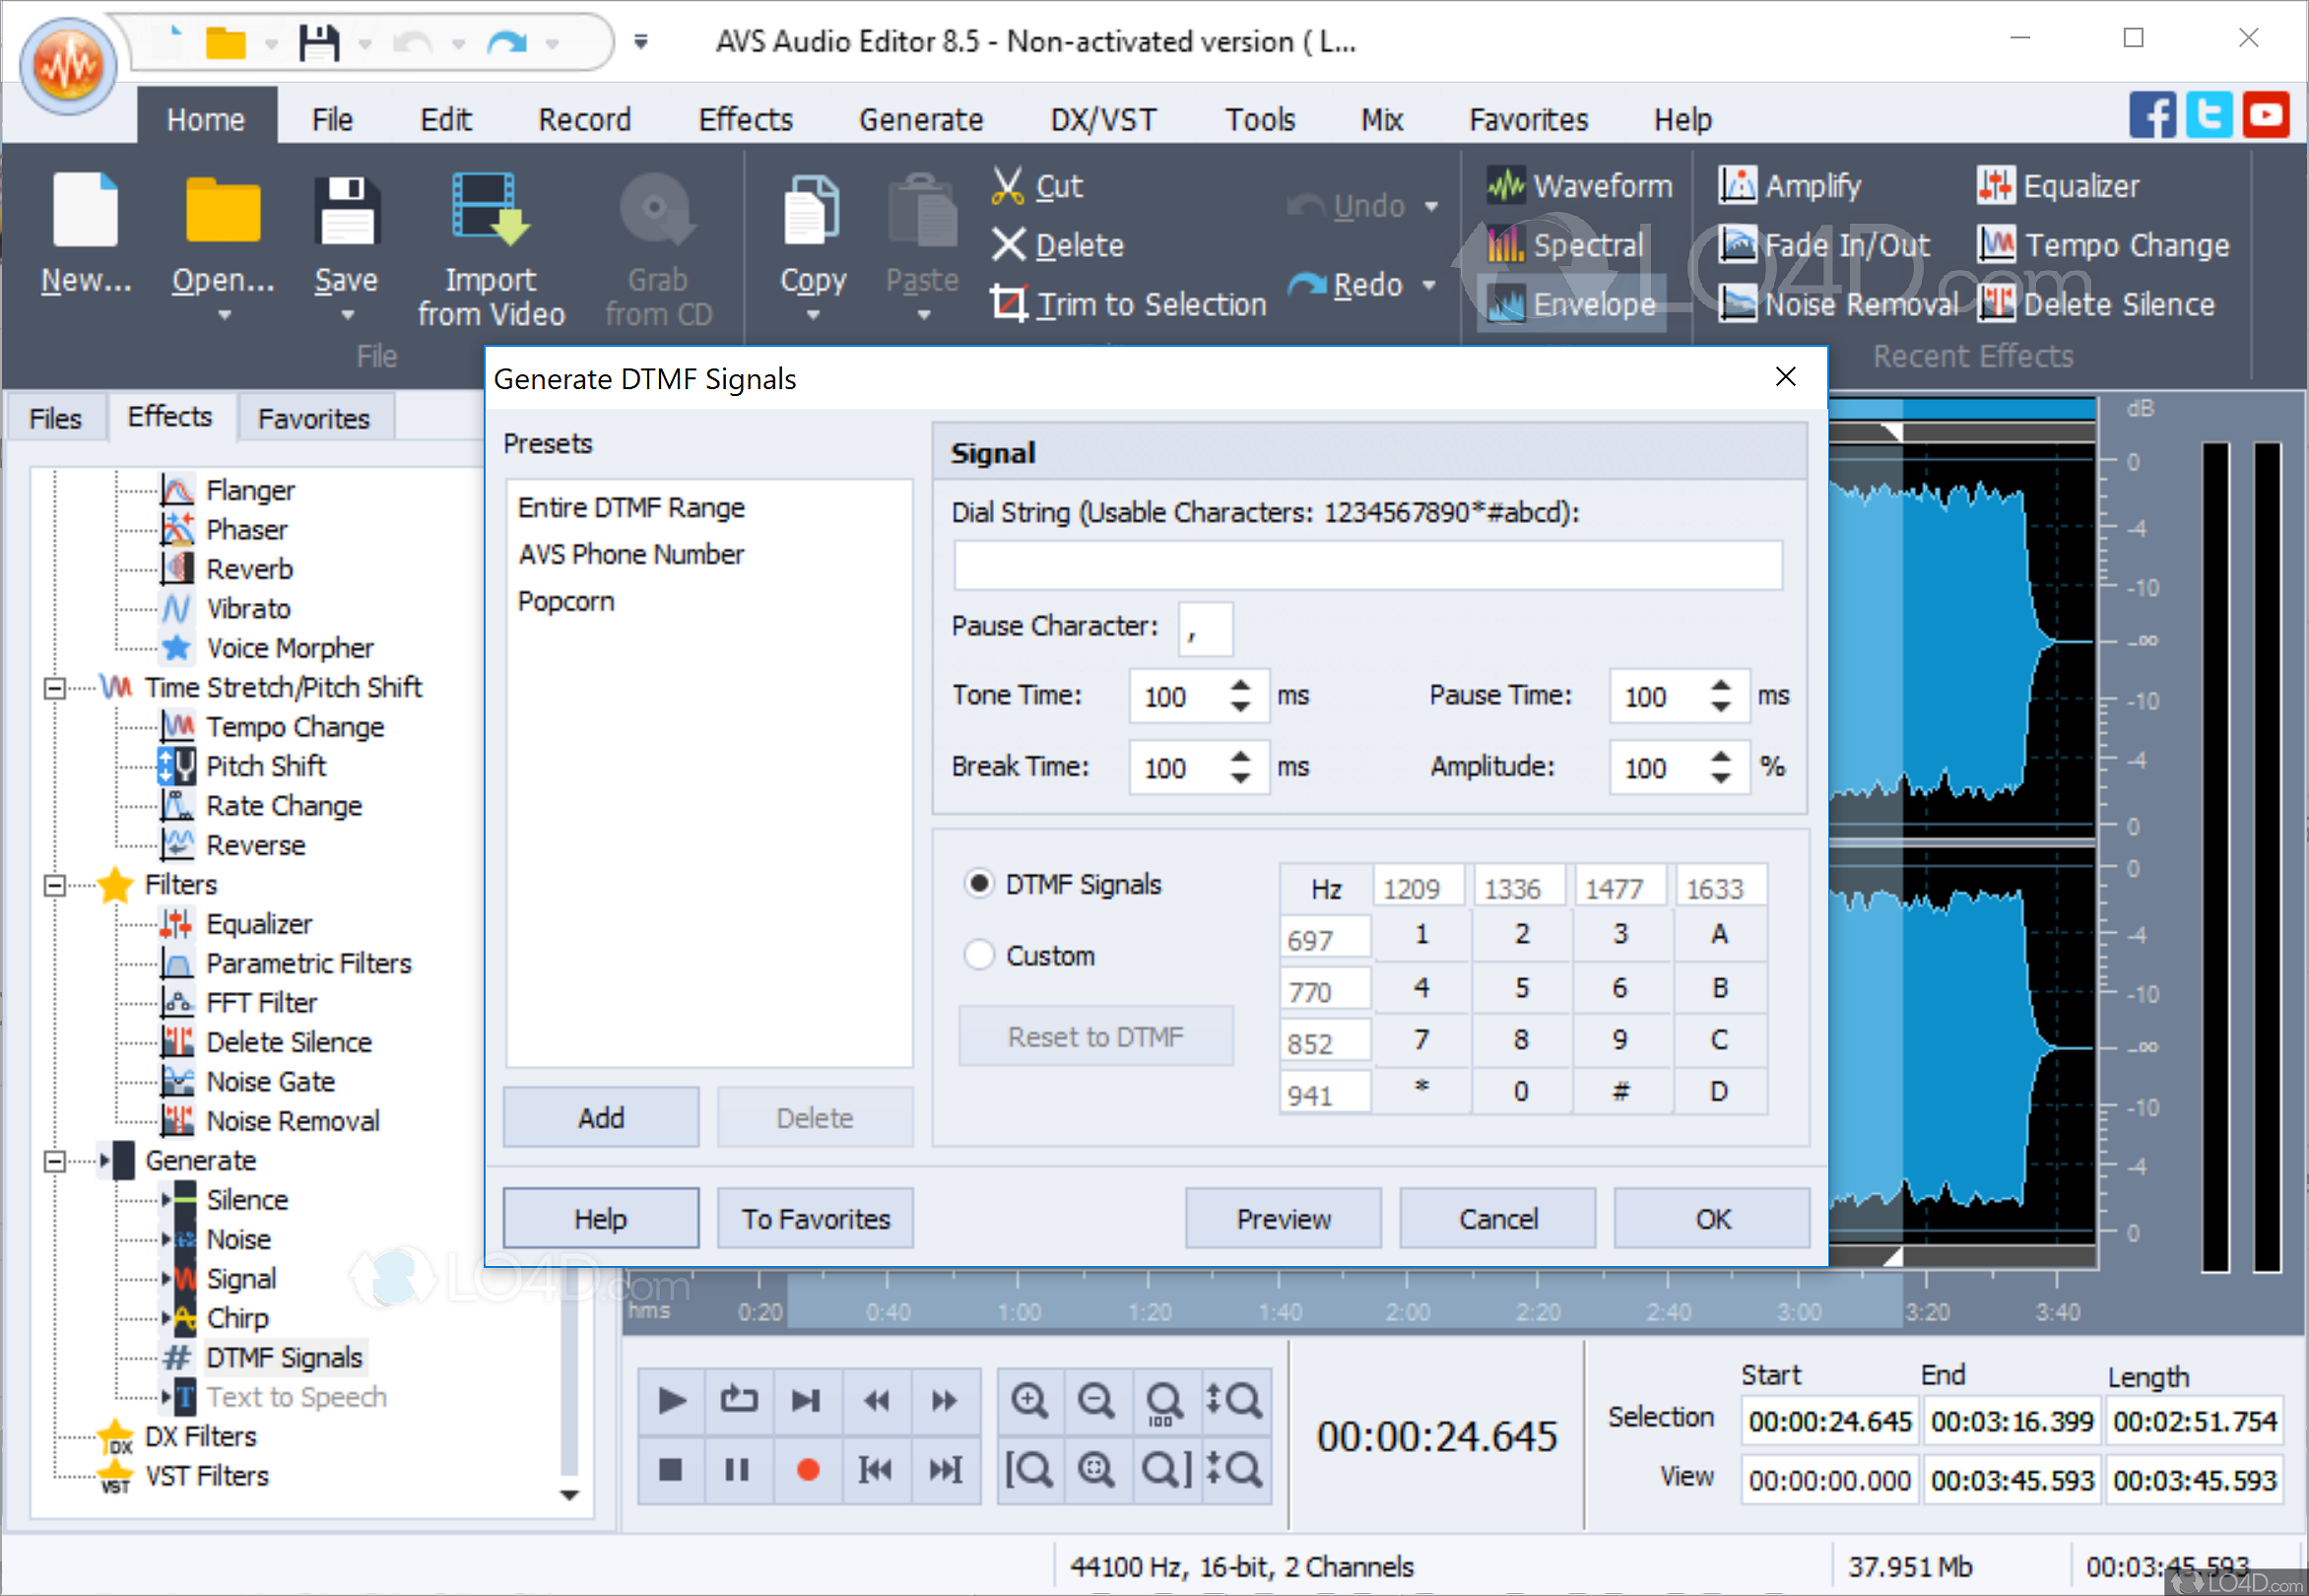Click the Add preset button
This screenshot has height=1596, width=2309.
601,1117
